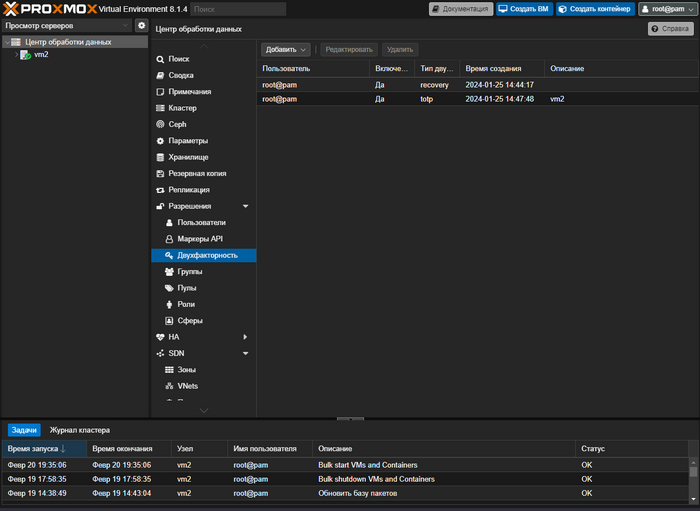Collapse the Разрешения permissions section

(245, 206)
